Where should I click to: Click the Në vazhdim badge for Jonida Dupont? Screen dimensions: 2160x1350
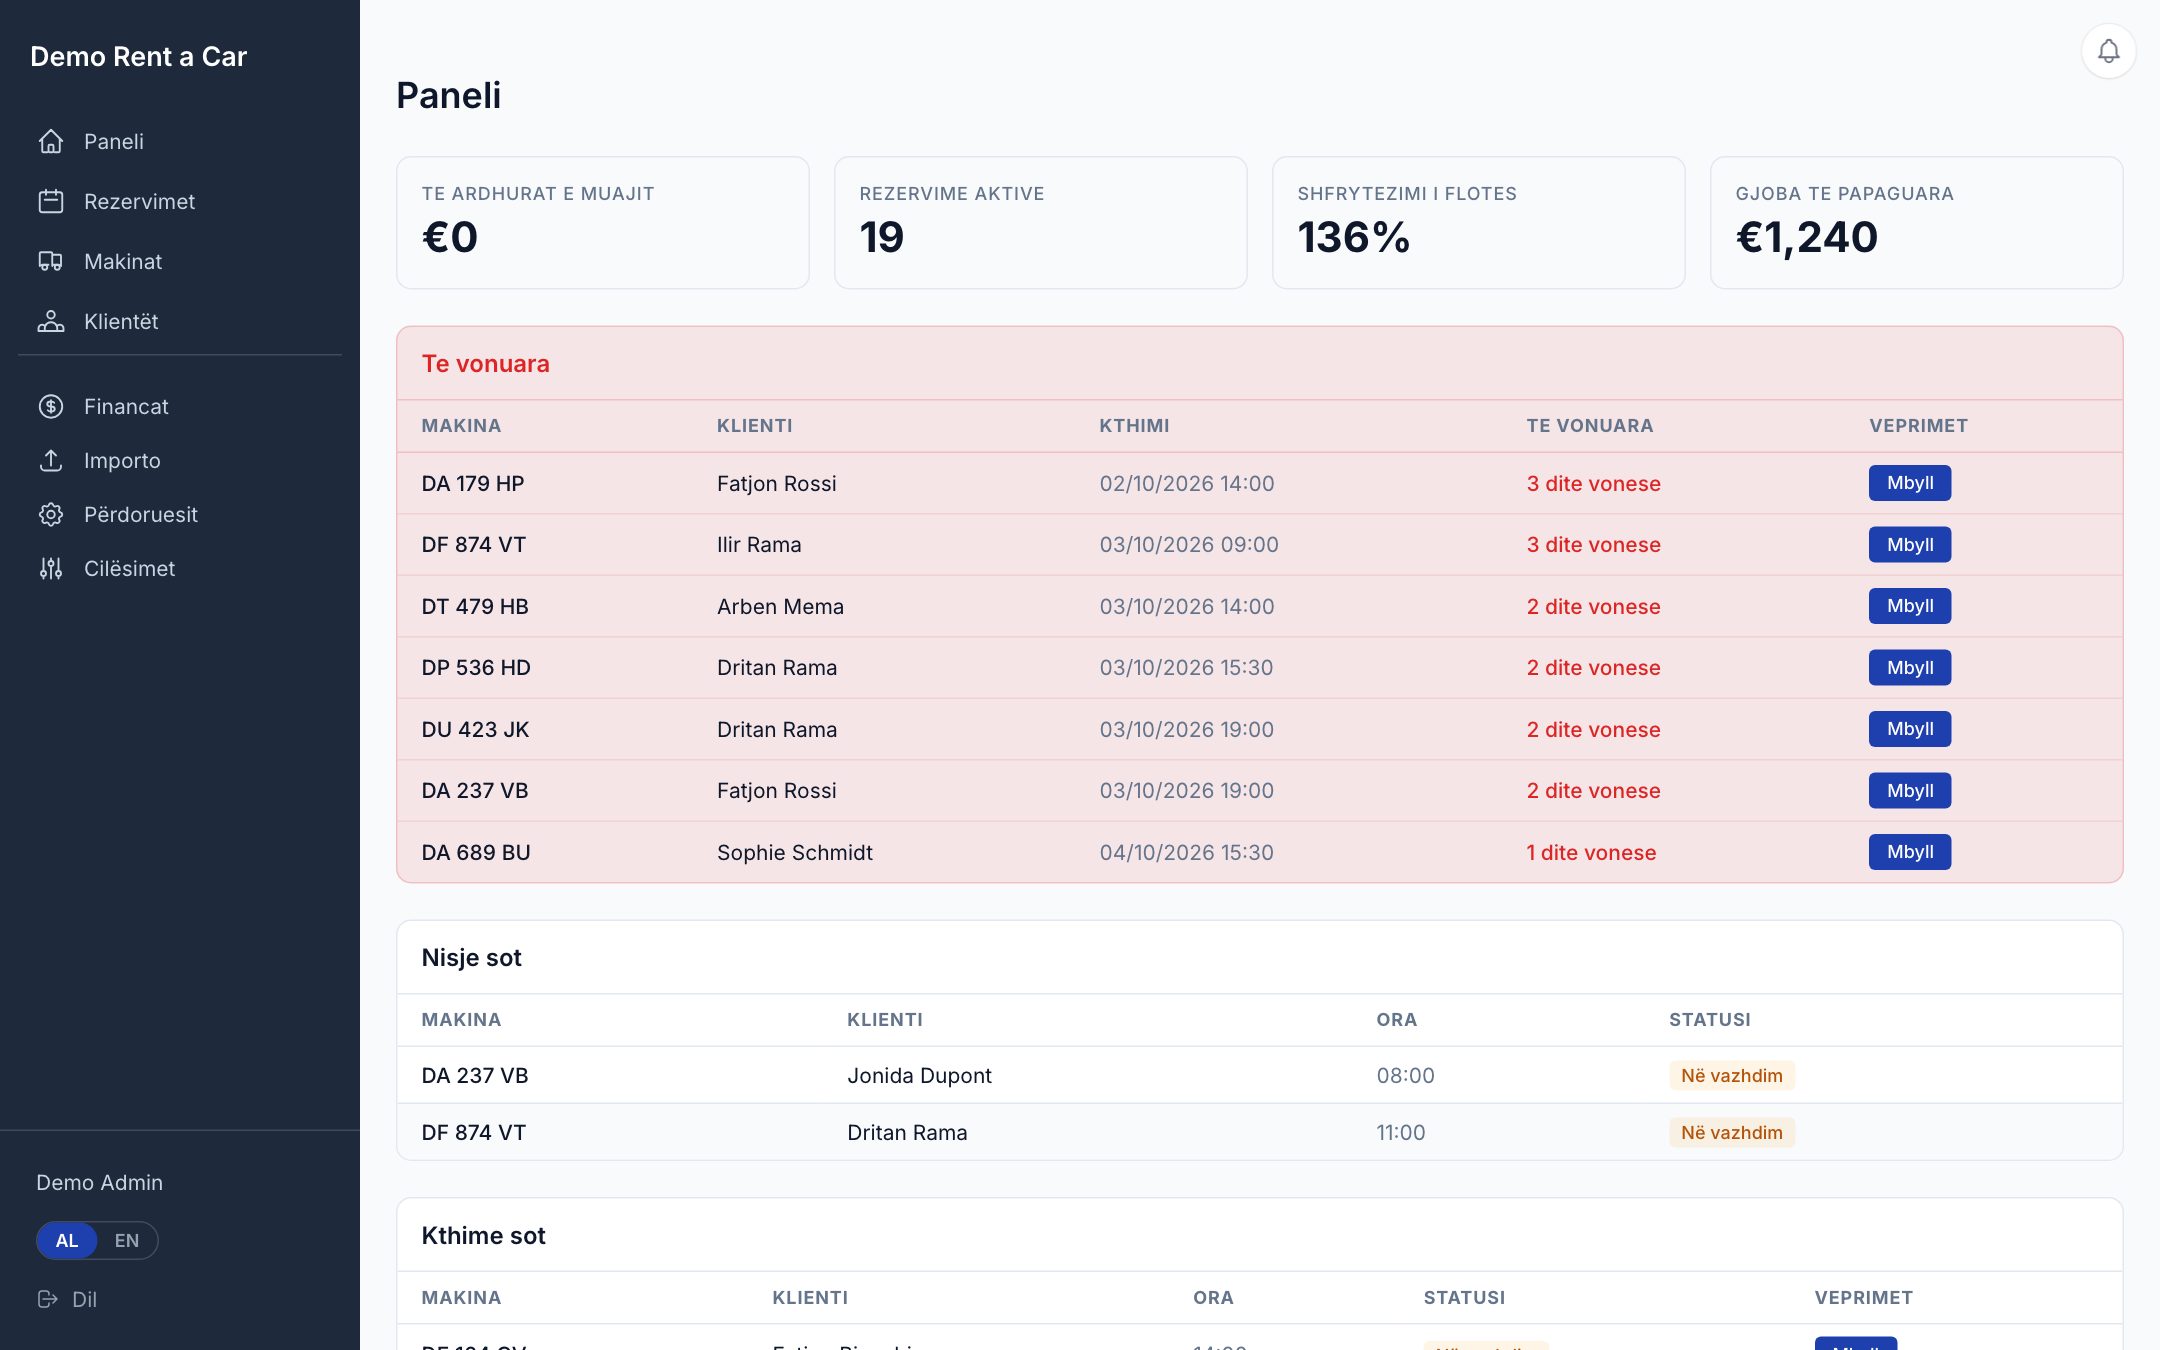click(x=1731, y=1075)
